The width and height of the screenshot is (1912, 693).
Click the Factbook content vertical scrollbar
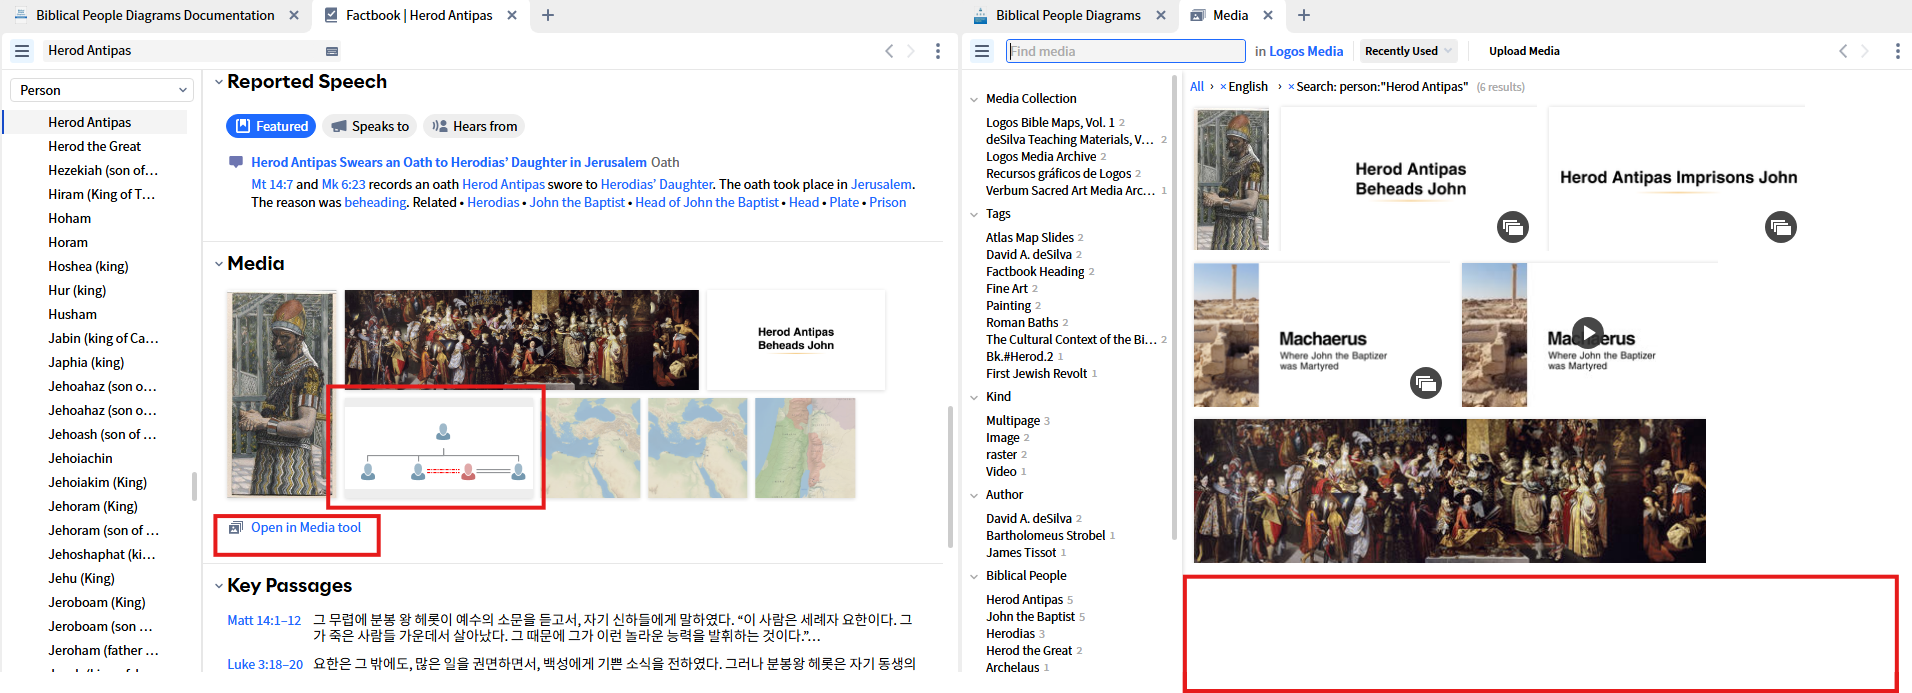coord(950,476)
